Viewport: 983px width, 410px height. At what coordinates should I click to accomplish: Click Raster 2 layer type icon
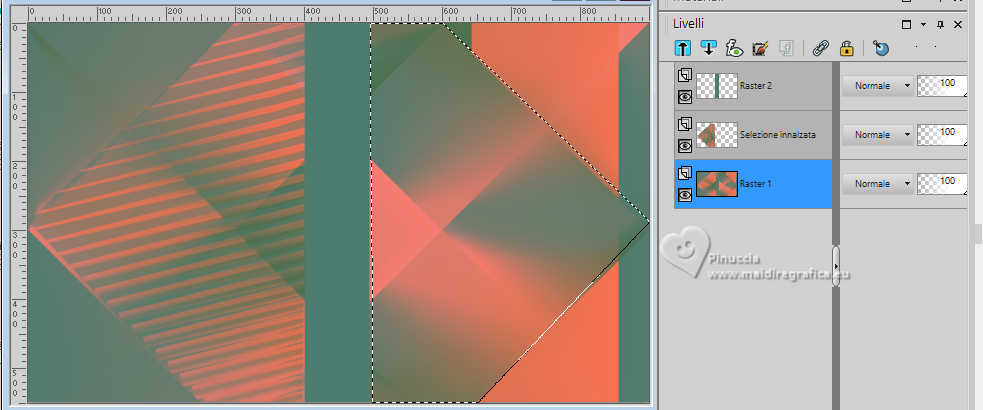(685, 76)
